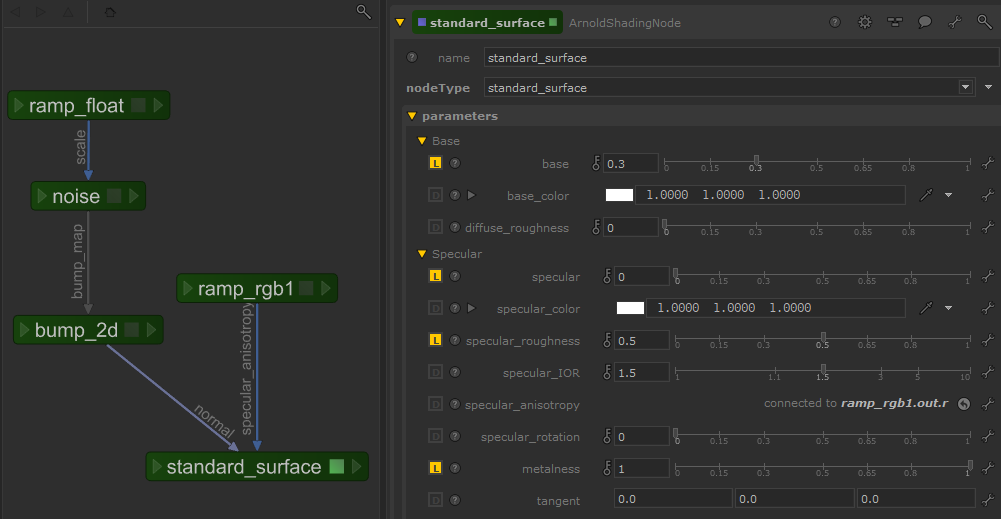Open the base_color options dropdown arrow
Image resolution: width=1001 pixels, height=519 pixels.
point(949,195)
